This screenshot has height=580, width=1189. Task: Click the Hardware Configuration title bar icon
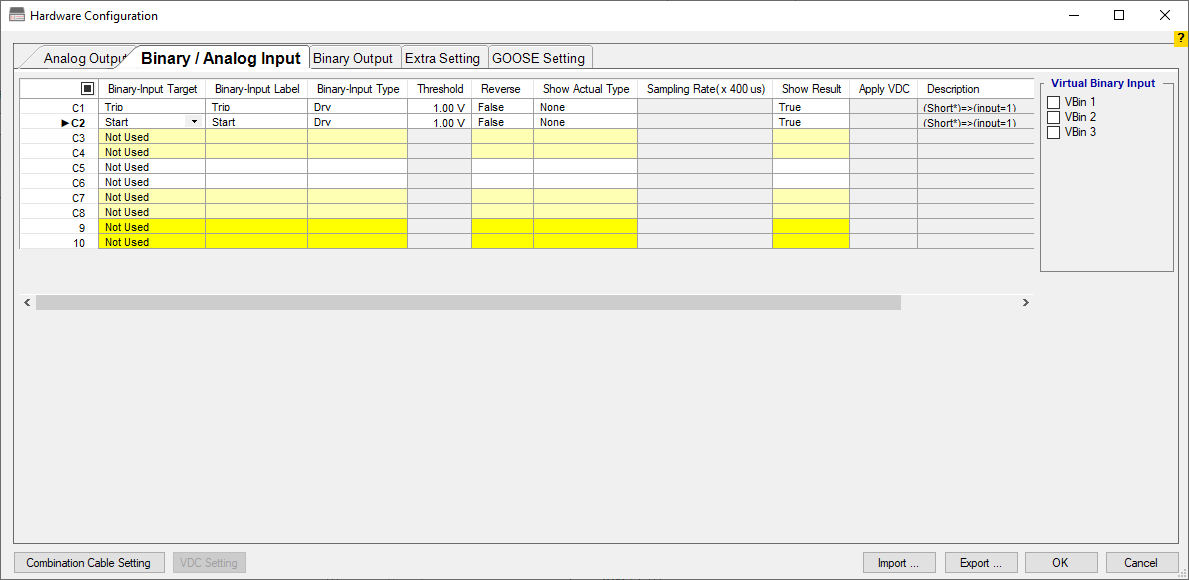point(17,16)
